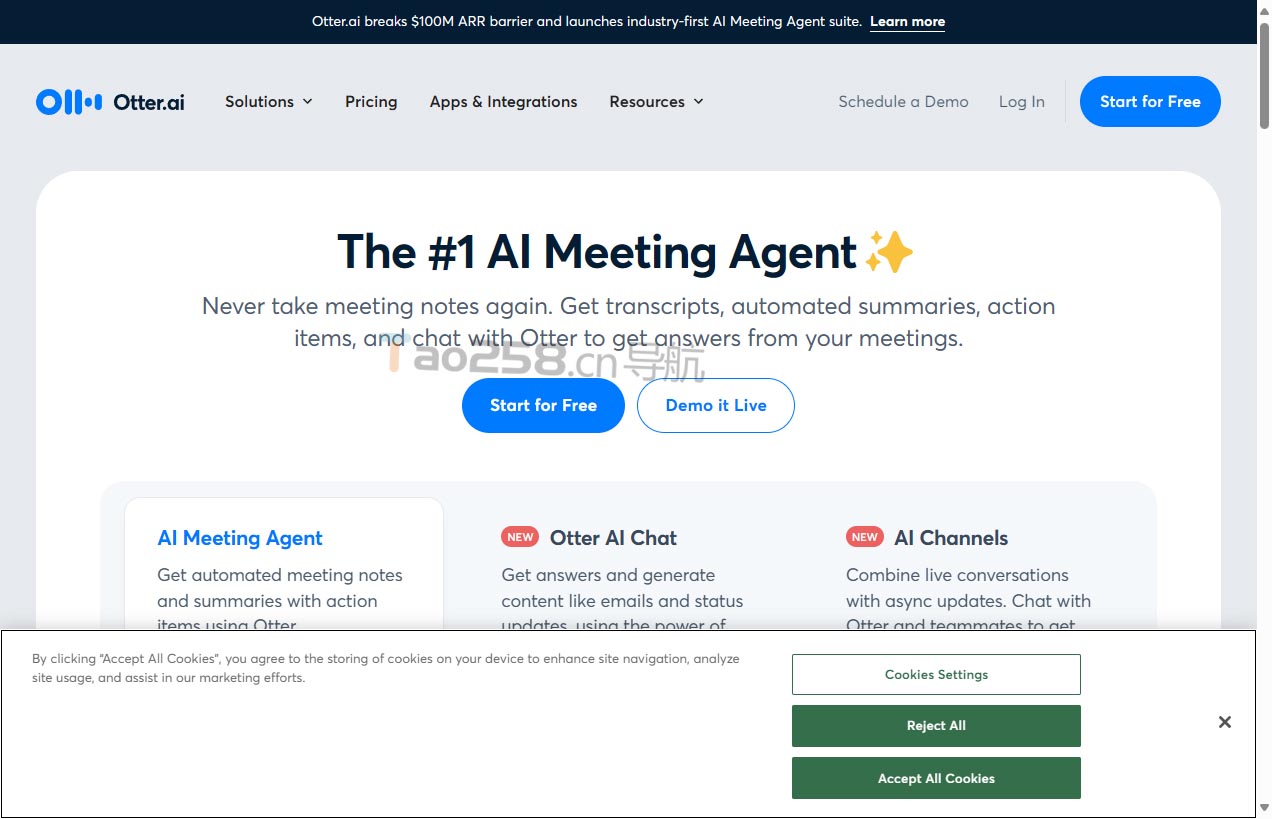This screenshot has width=1272, height=819.
Task: Go to Apps & Integrations
Action: 503,102
